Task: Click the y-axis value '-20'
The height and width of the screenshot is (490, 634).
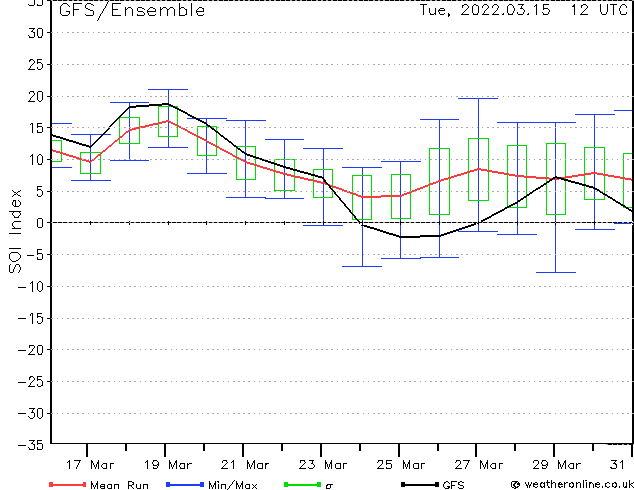Action: (x=31, y=350)
